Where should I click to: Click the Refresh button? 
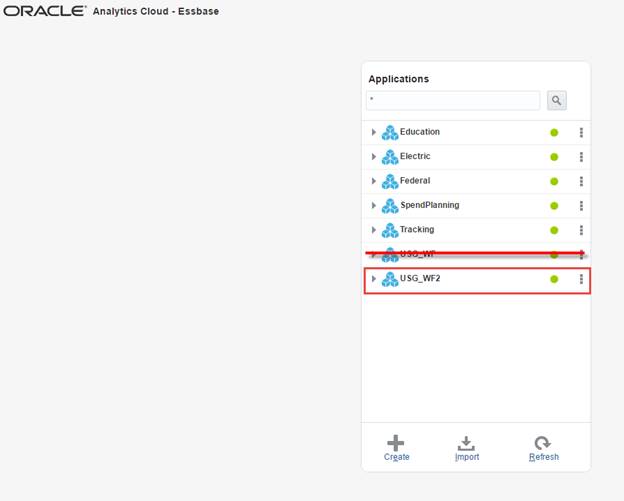coord(543,447)
